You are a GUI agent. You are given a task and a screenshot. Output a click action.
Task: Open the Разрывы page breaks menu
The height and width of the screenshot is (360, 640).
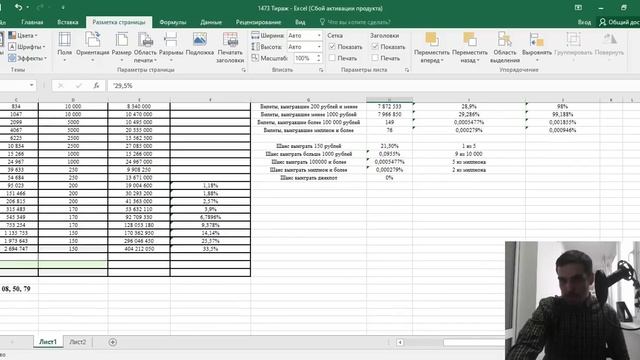[x=171, y=47]
